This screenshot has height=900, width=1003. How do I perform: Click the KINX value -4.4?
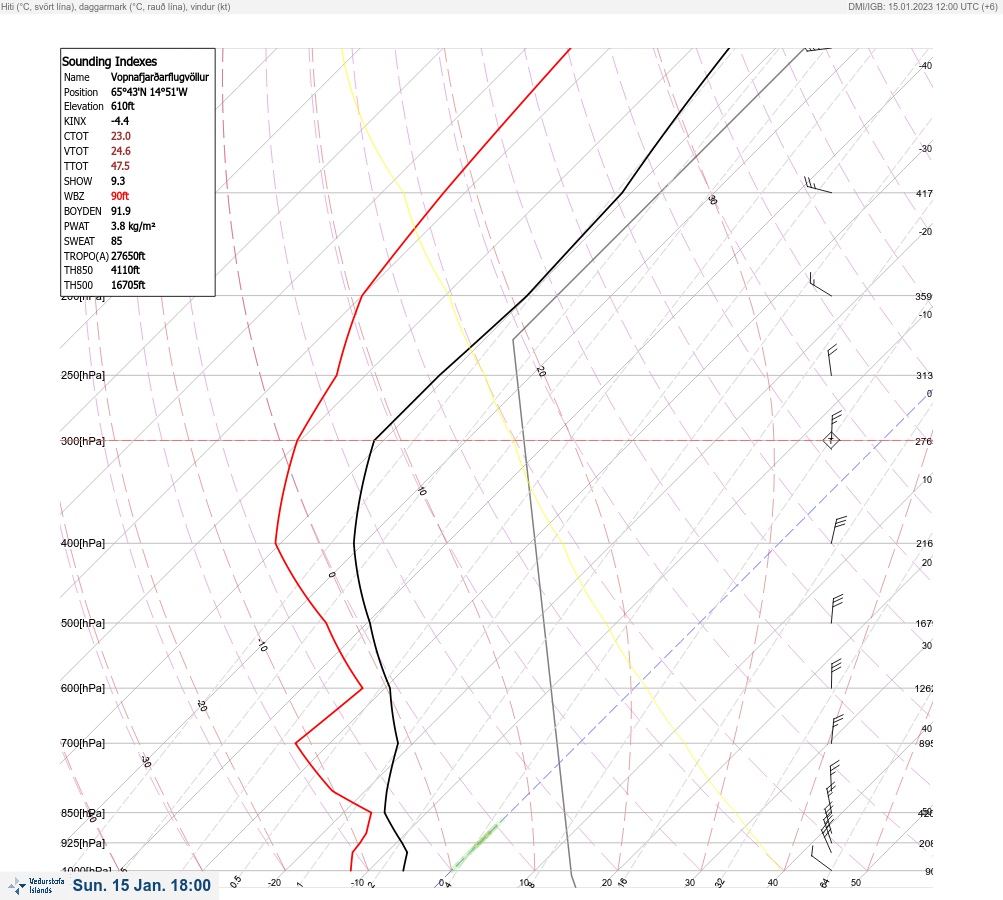click(120, 121)
